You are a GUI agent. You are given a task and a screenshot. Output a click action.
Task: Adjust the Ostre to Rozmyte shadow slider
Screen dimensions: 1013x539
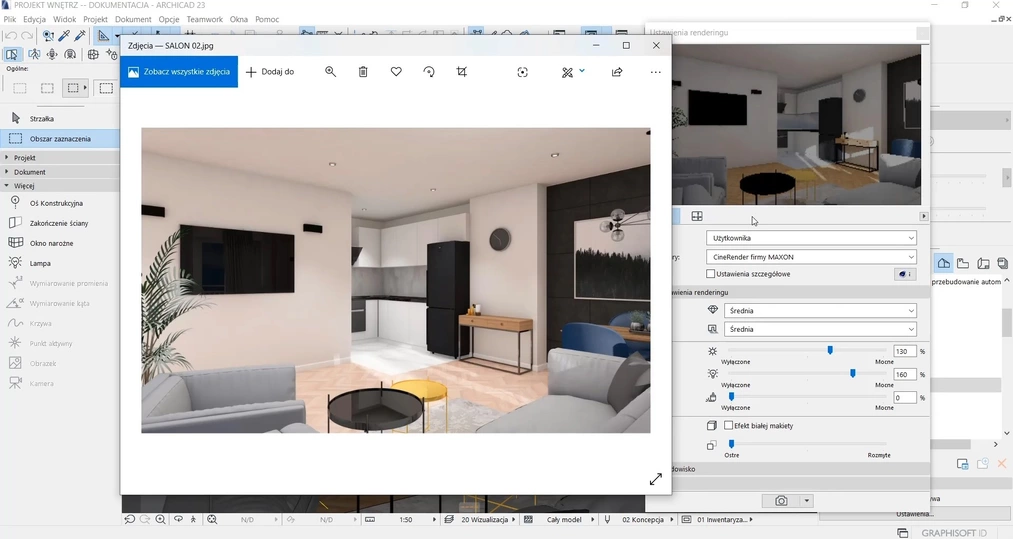(x=731, y=443)
